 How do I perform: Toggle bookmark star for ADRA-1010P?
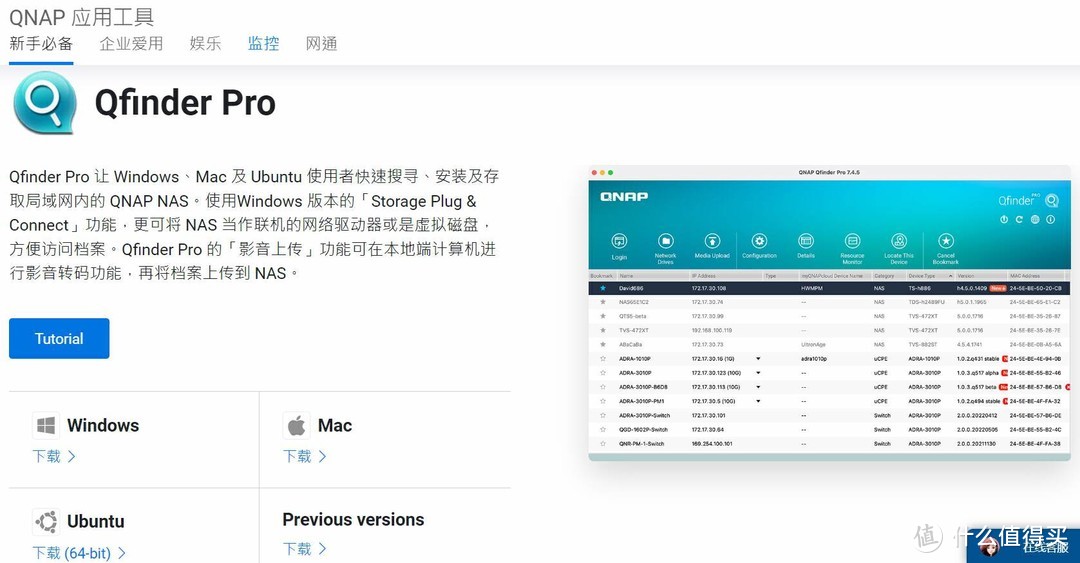click(603, 358)
